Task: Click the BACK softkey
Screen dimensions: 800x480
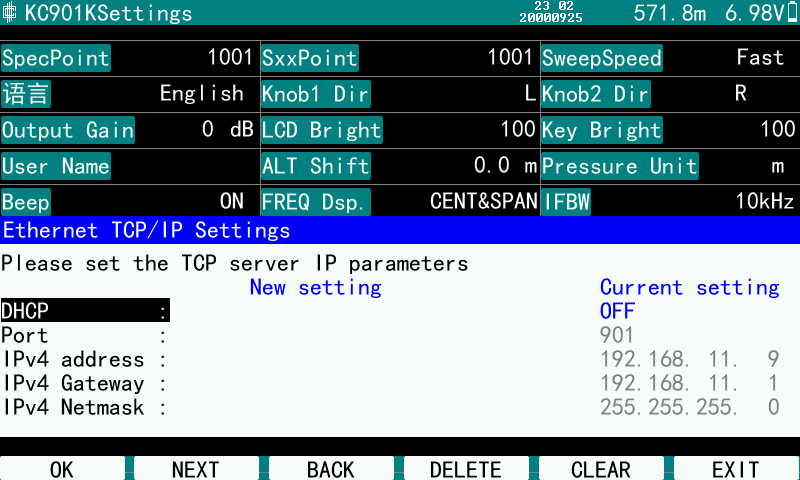Action: click(331, 469)
